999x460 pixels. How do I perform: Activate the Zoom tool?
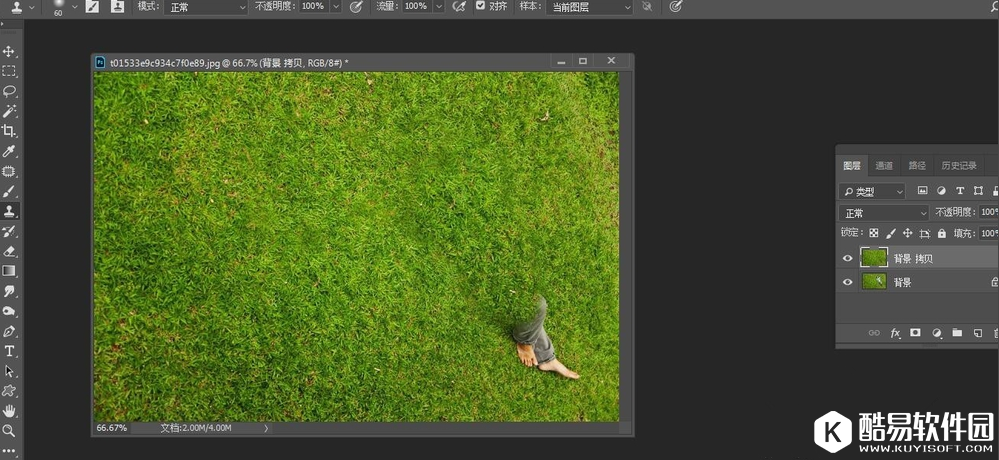(x=9, y=430)
